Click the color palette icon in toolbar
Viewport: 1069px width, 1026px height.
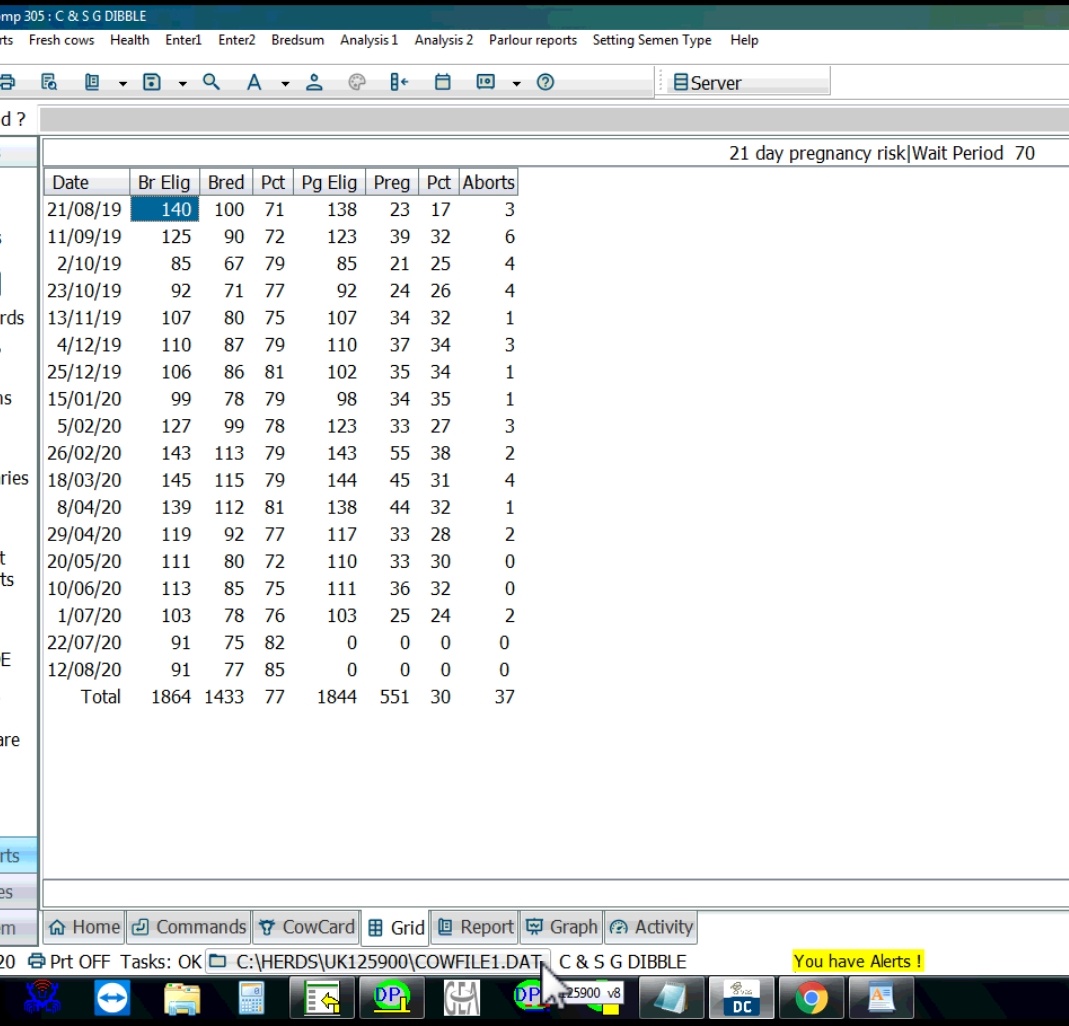tap(357, 82)
